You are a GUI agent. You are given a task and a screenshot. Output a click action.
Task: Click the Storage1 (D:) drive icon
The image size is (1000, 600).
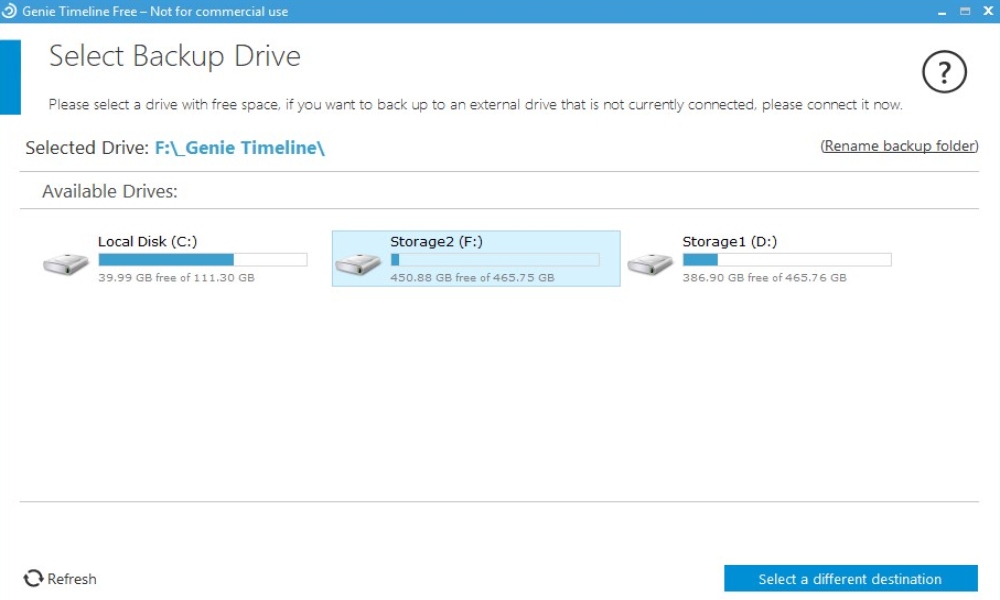click(x=650, y=264)
